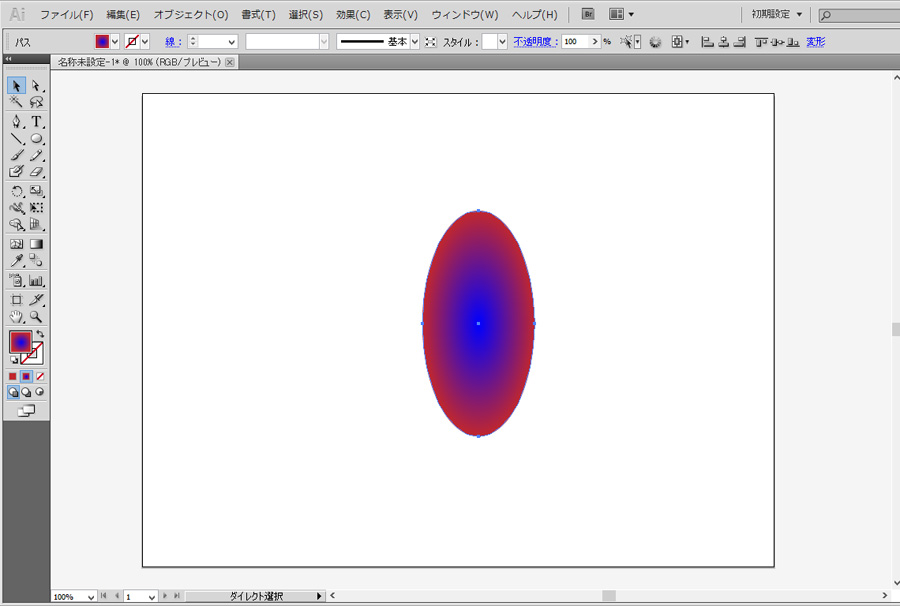
Task: Click the 線 stroke panel link
Action: 173,42
